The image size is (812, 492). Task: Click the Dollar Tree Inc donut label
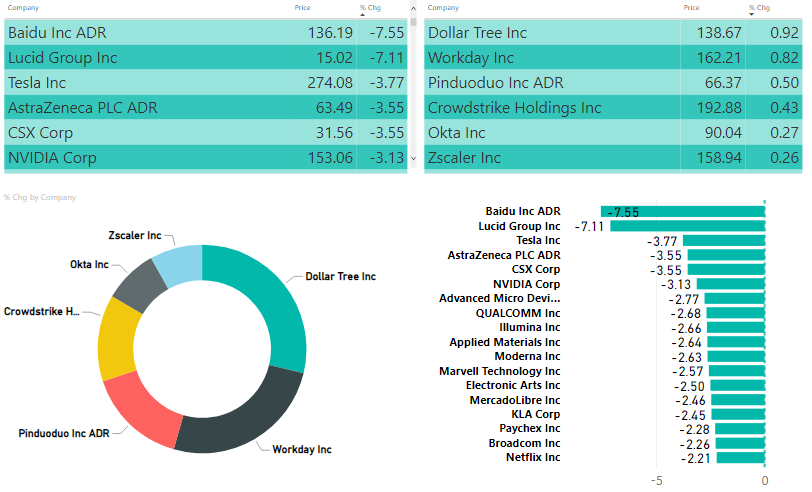[340, 277]
